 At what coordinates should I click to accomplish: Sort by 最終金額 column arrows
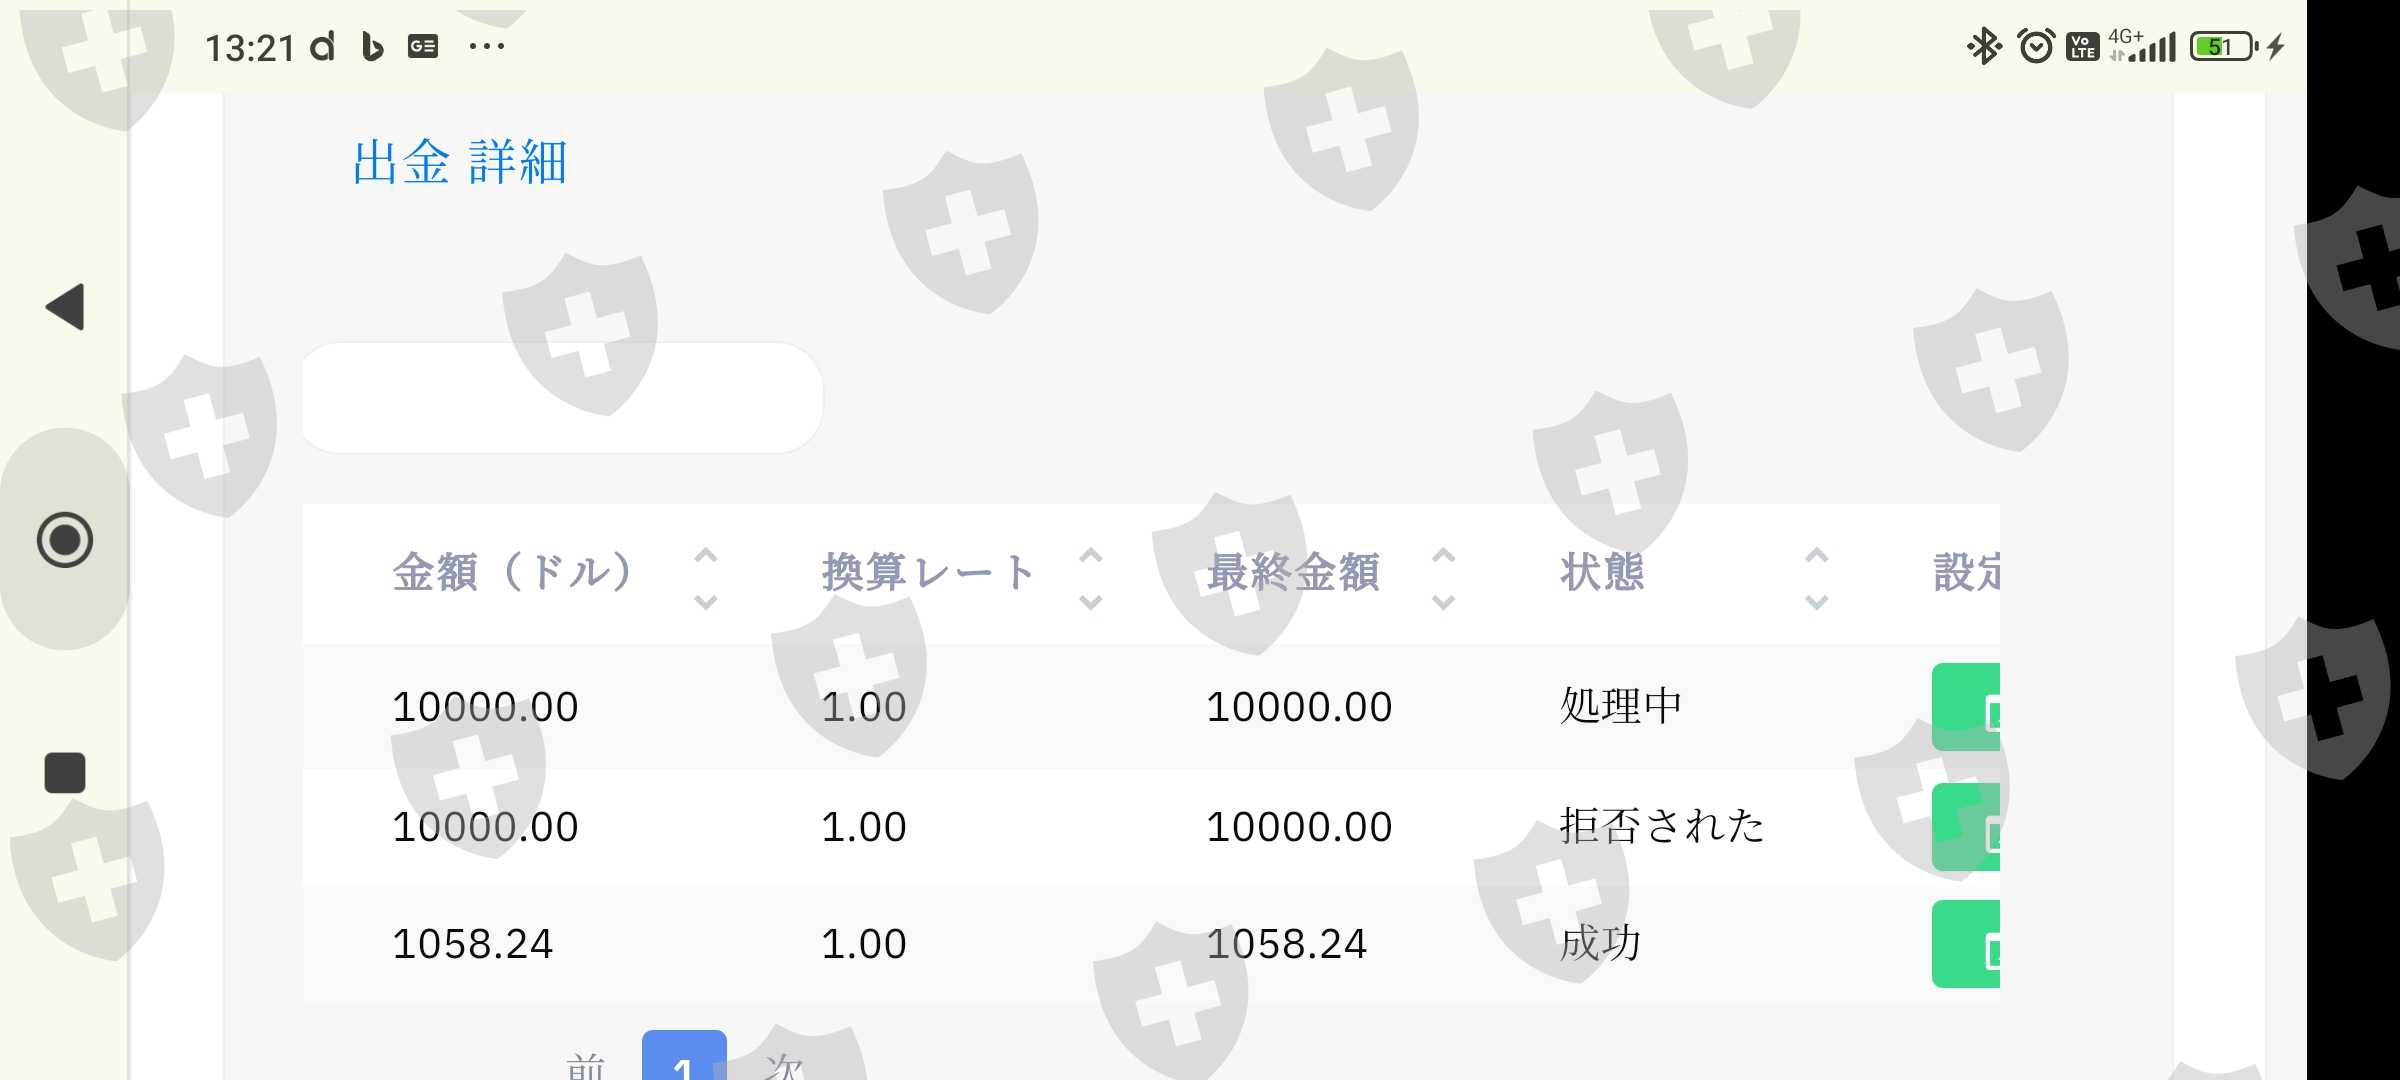click(x=1443, y=578)
